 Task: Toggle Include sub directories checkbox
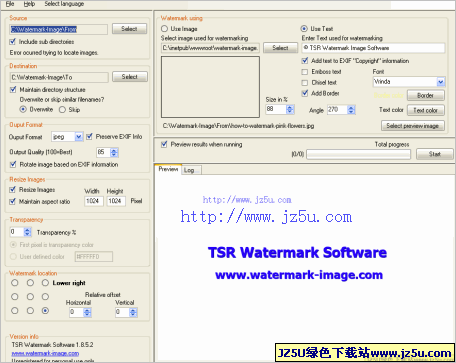coord(13,42)
